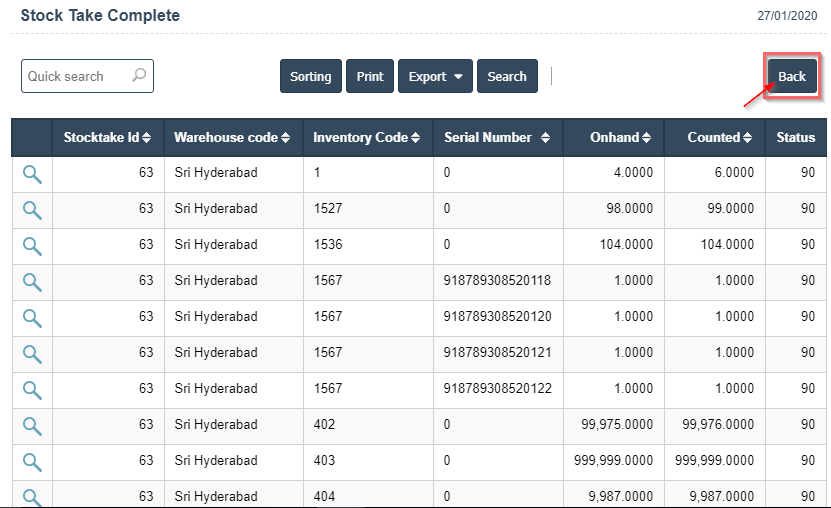Sort by Onhand column header

point(620,138)
